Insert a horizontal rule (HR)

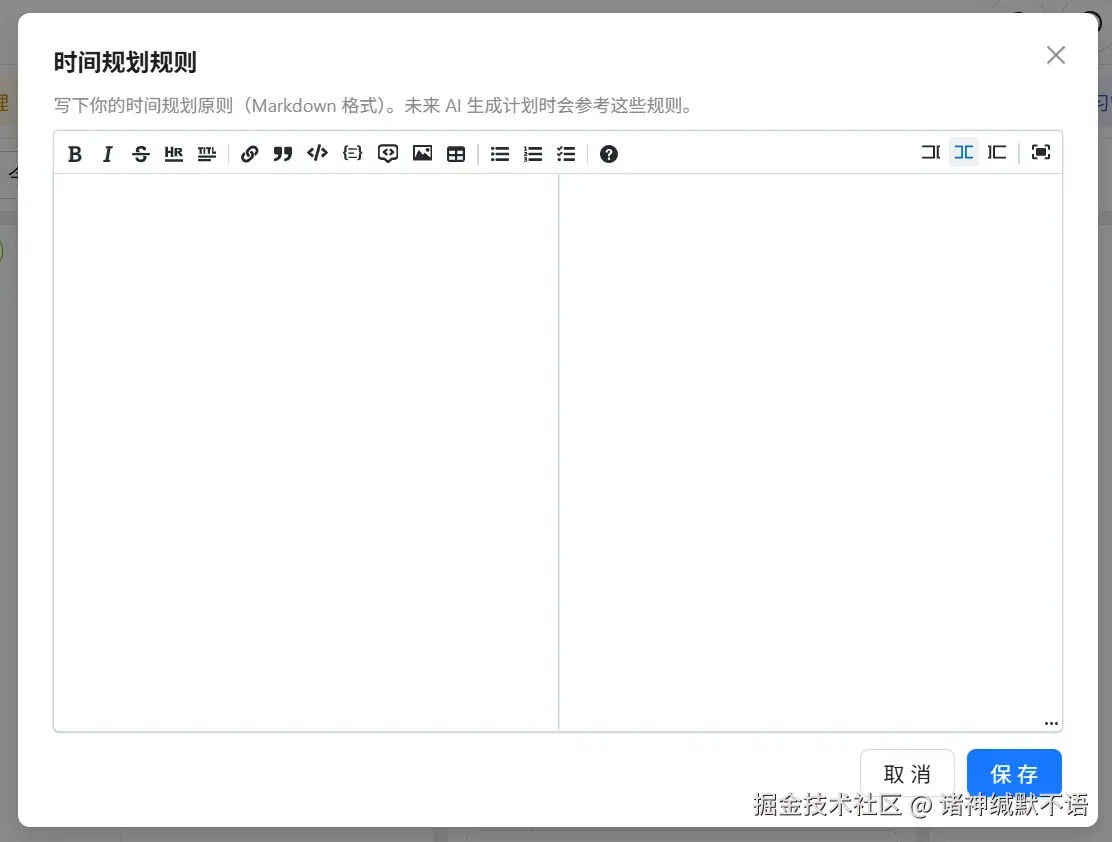[x=174, y=154]
